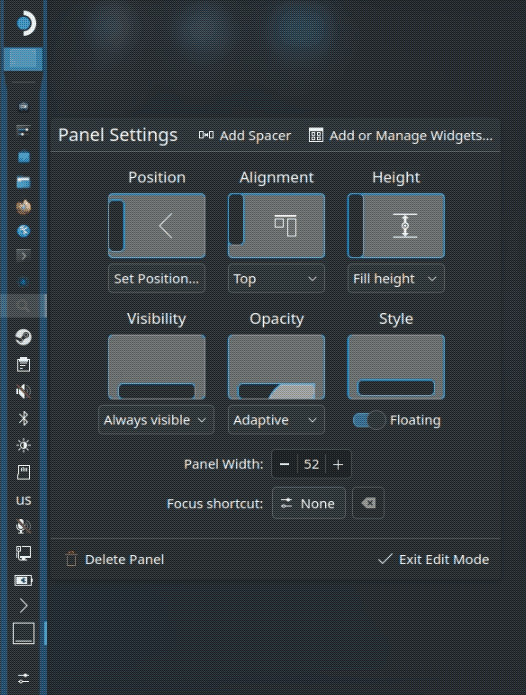The image size is (526, 695).
Task: Click the Steam icon in the panel
Action: 23,337
